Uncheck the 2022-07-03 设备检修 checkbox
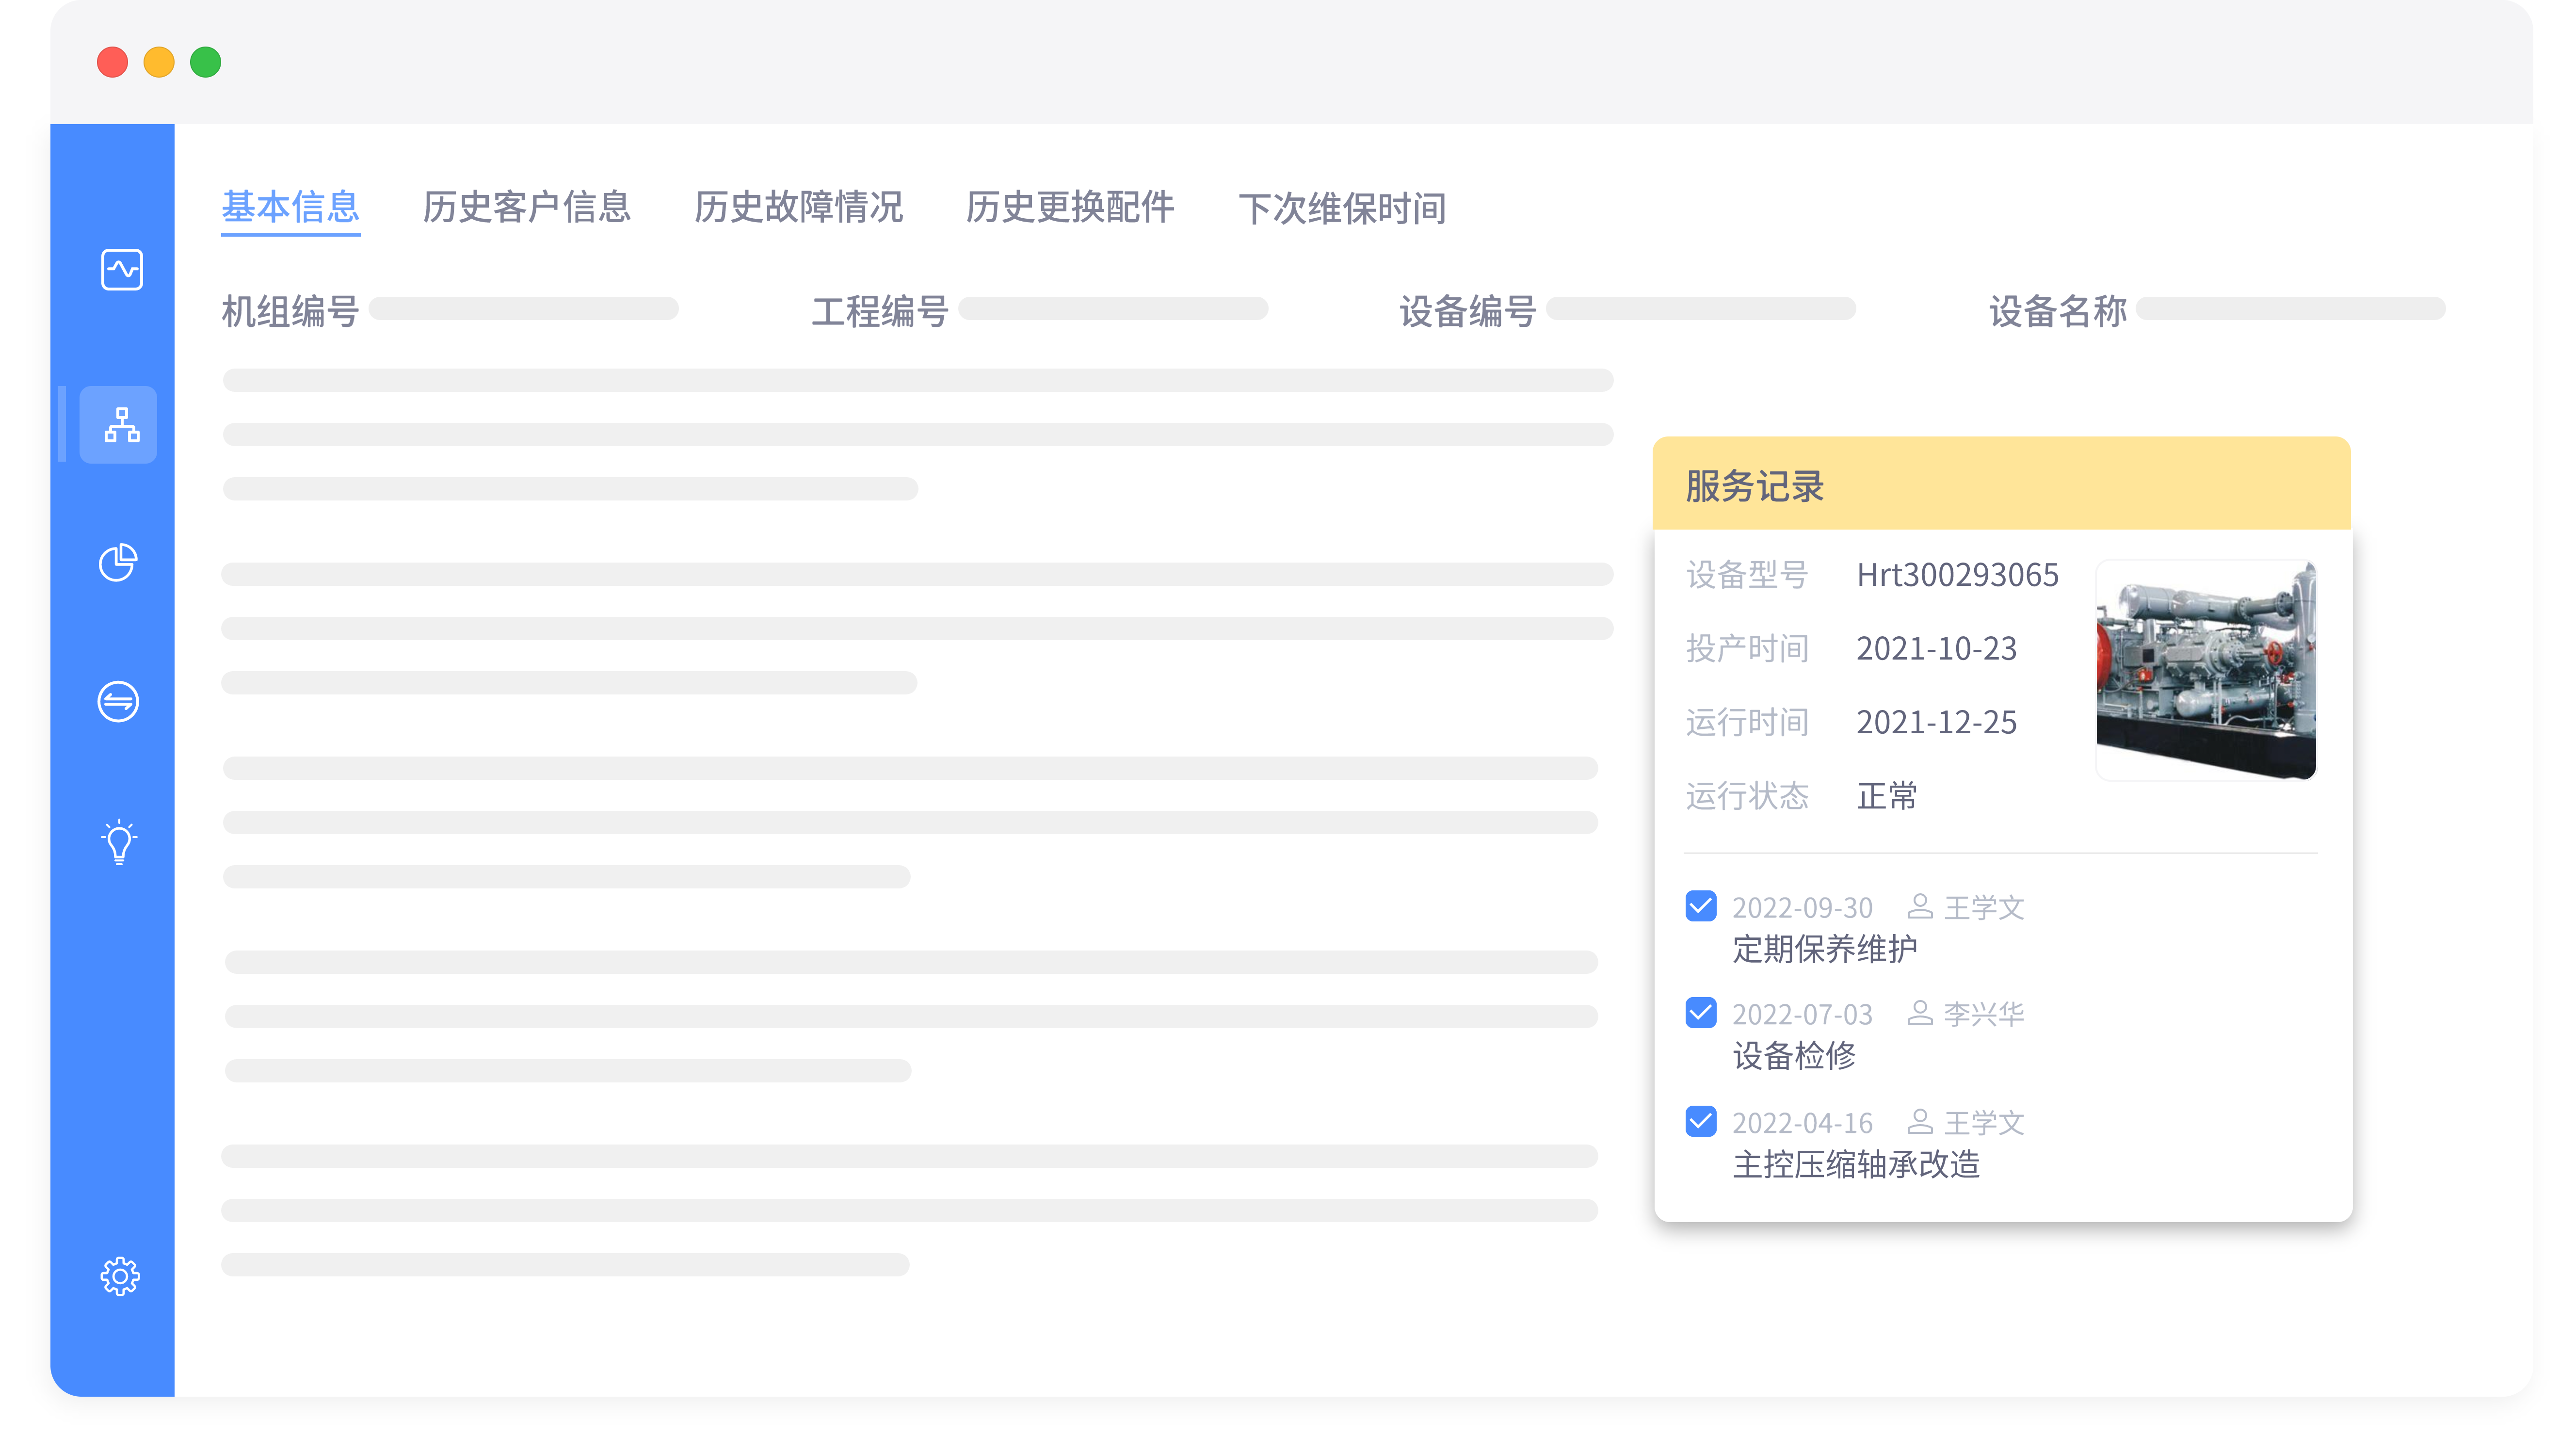 pyautogui.click(x=1700, y=1013)
